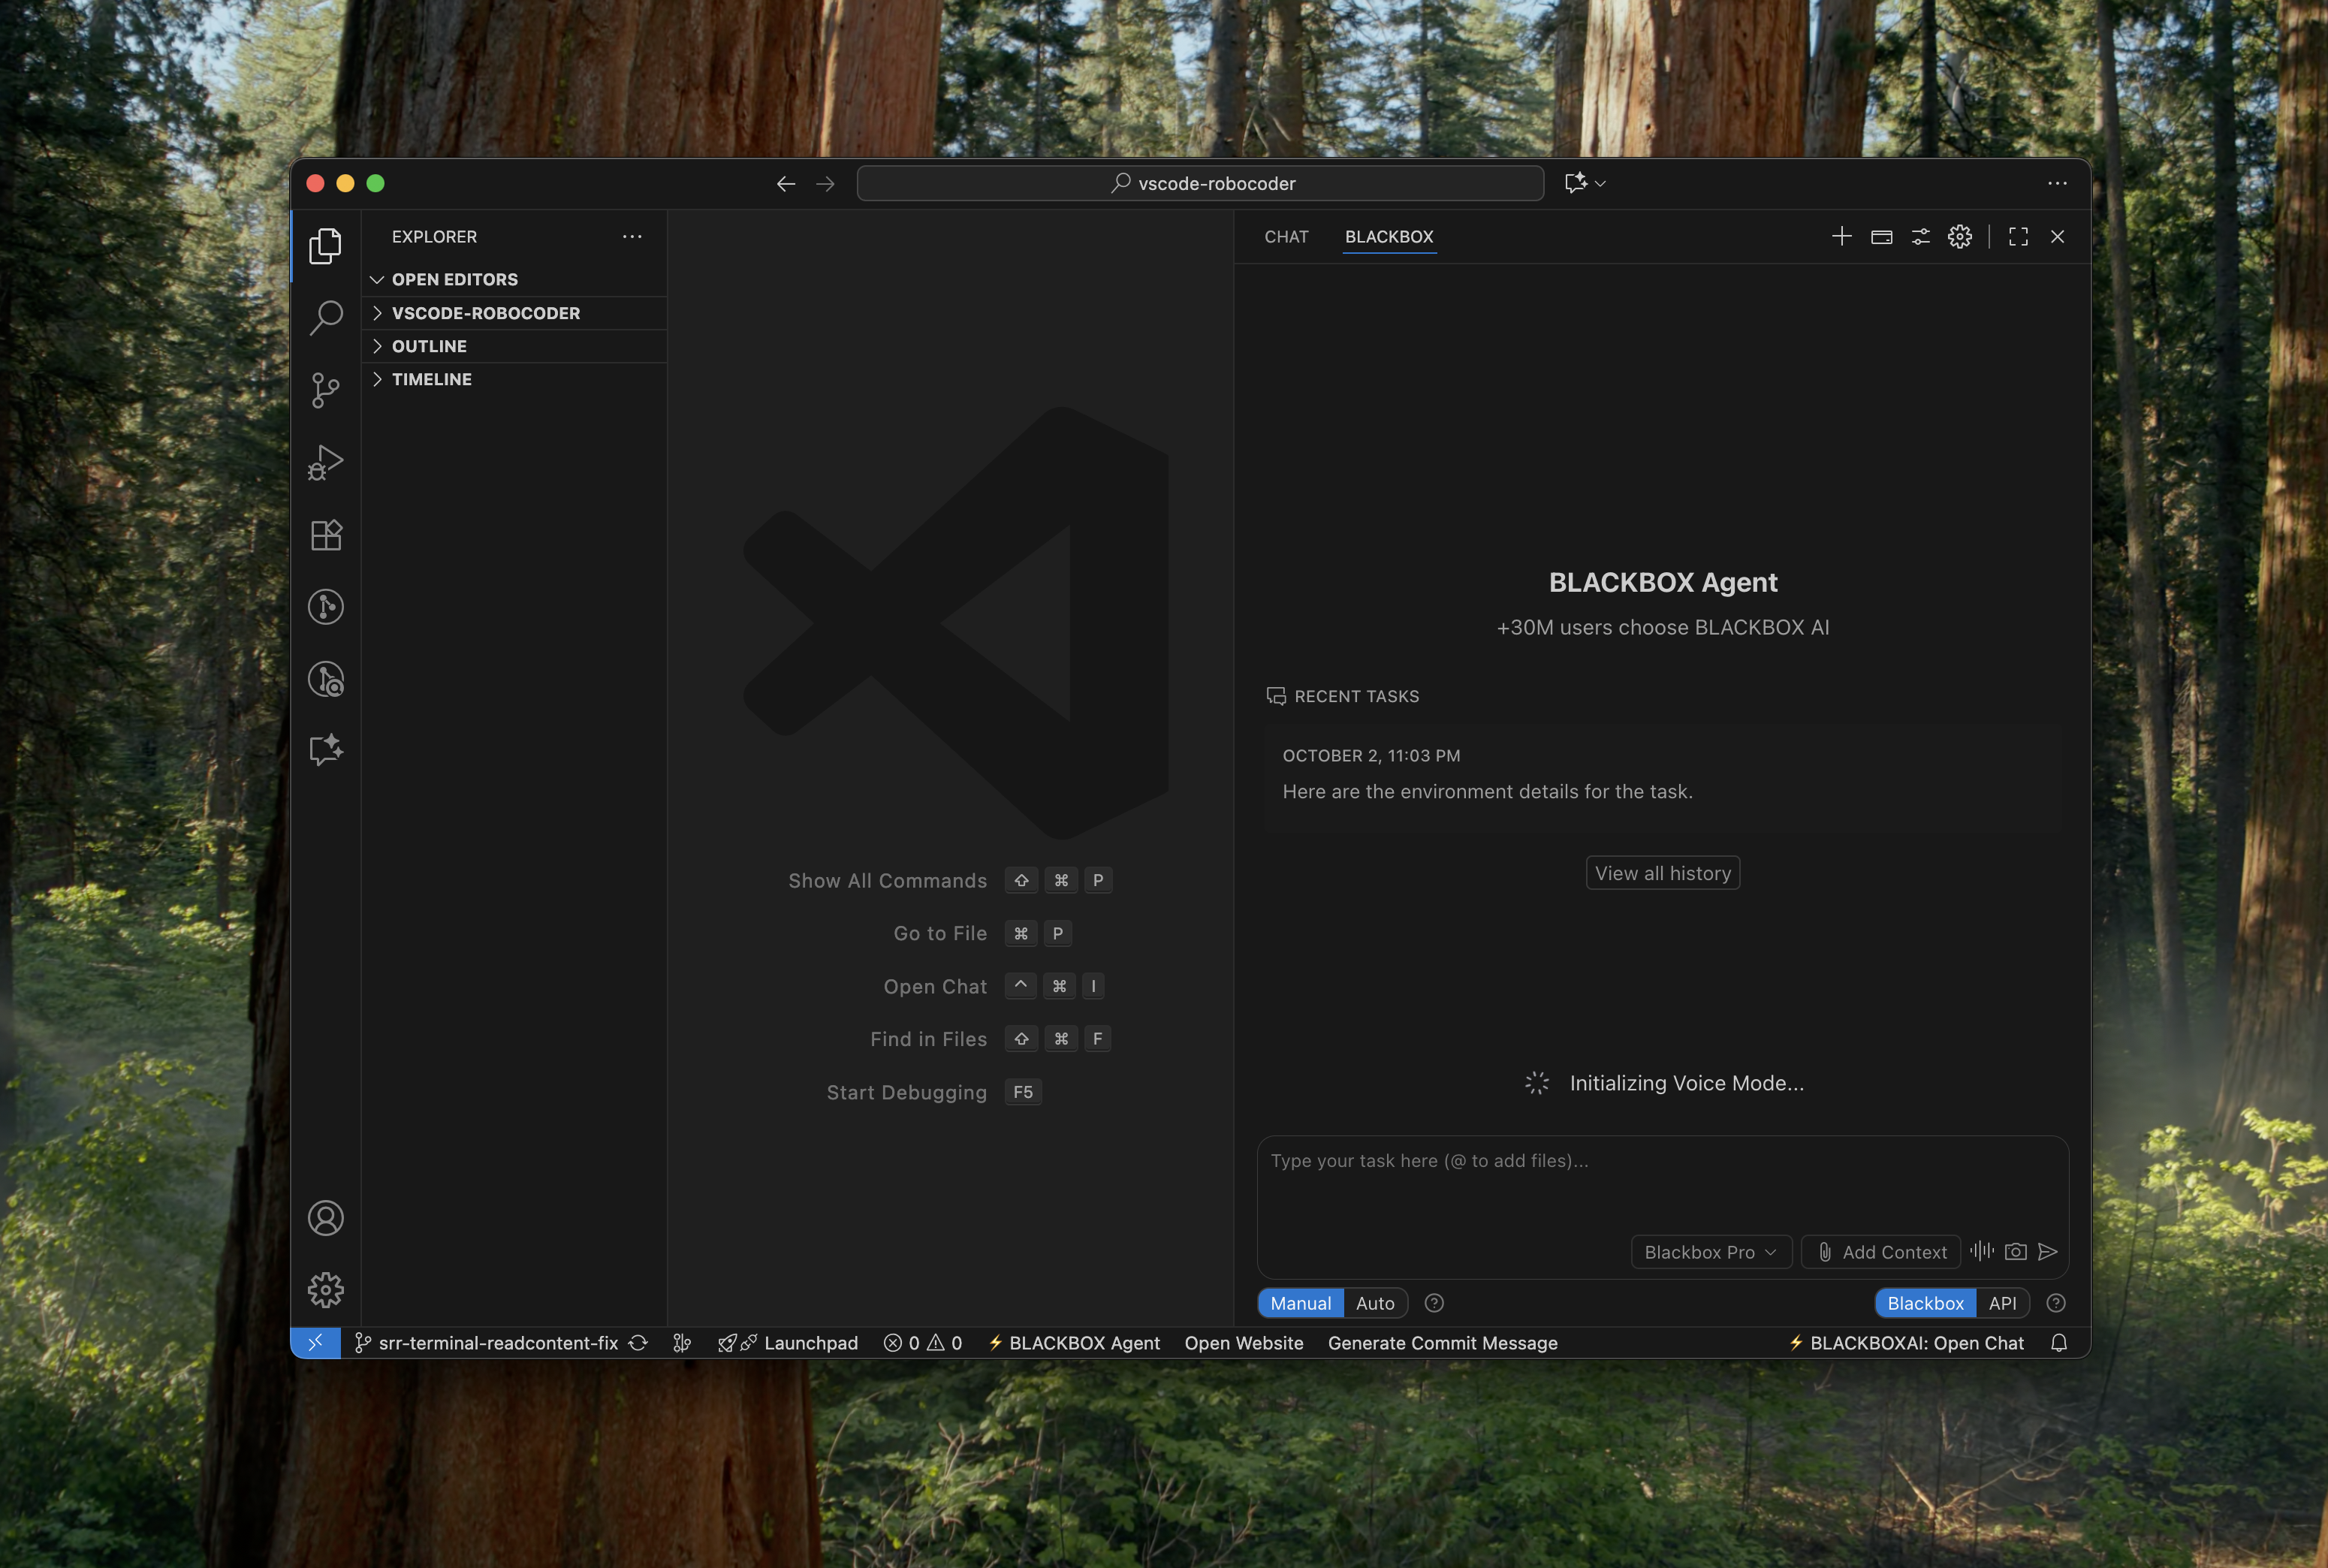Screen dimensions: 2328x1568
Task: Select Manual mode toggle
Action: click(1300, 1303)
